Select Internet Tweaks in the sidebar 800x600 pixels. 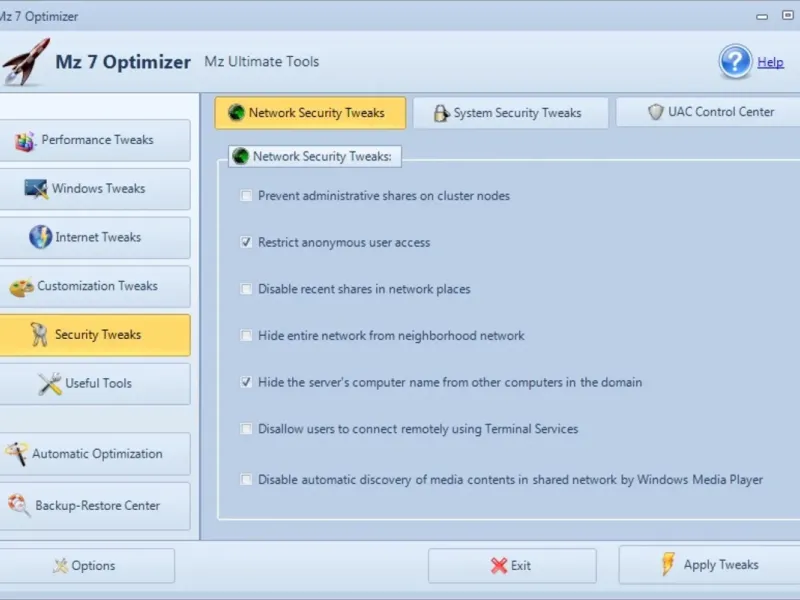pyautogui.click(x=95, y=237)
